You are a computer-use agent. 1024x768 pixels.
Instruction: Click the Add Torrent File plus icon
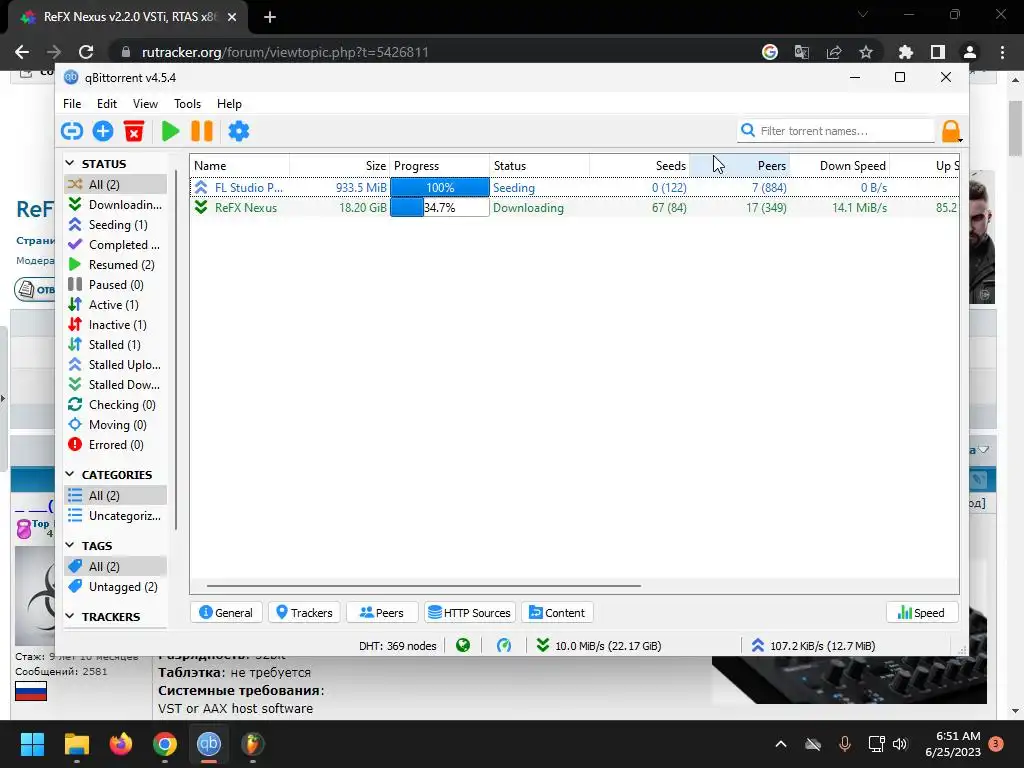pyautogui.click(x=103, y=131)
